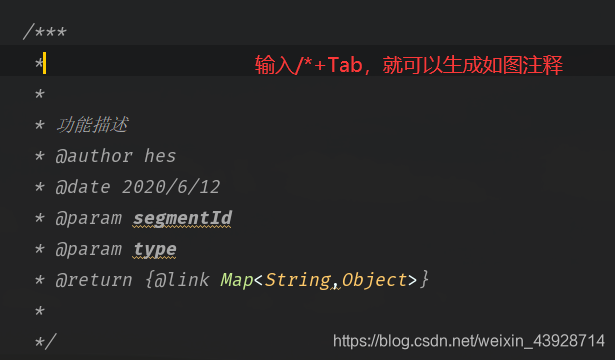Click the closing */ comment line

pyautogui.click(x=45, y=342)
